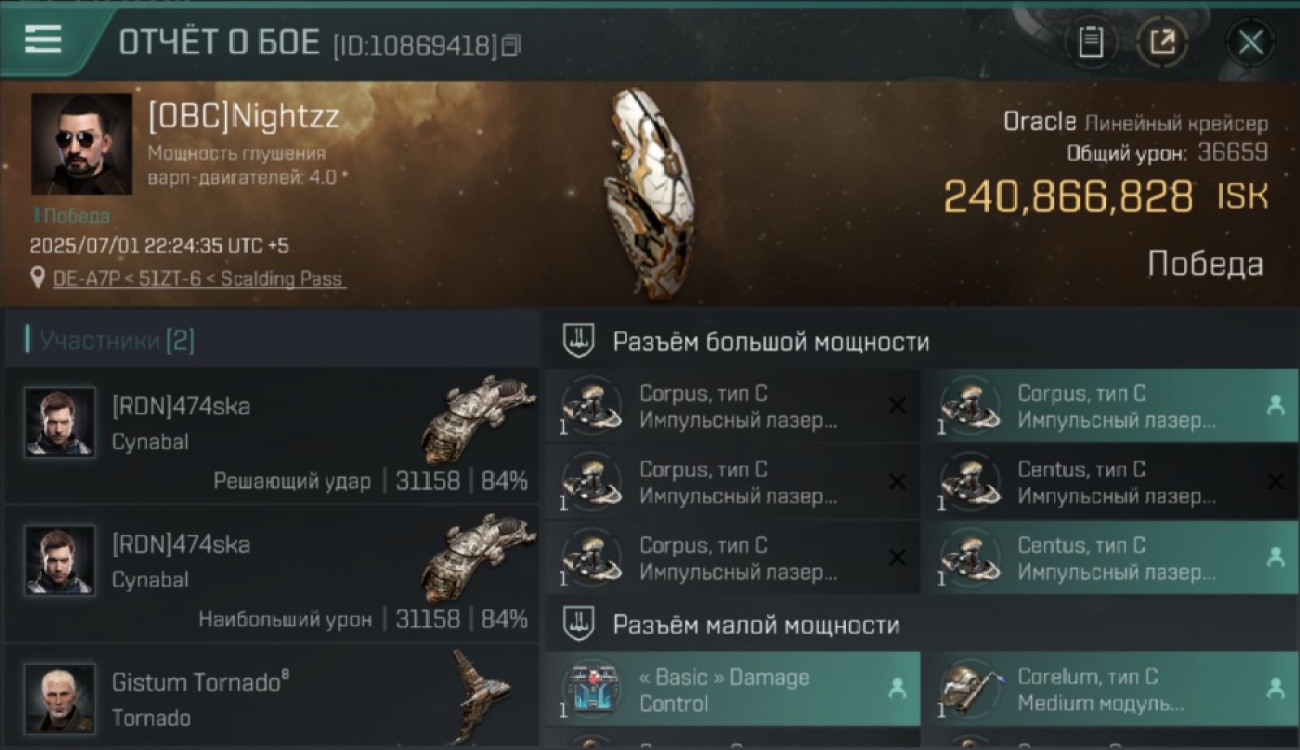Select first Corpus type C pulse laser module
The image size is (1300, 750).
coord(732,407)
